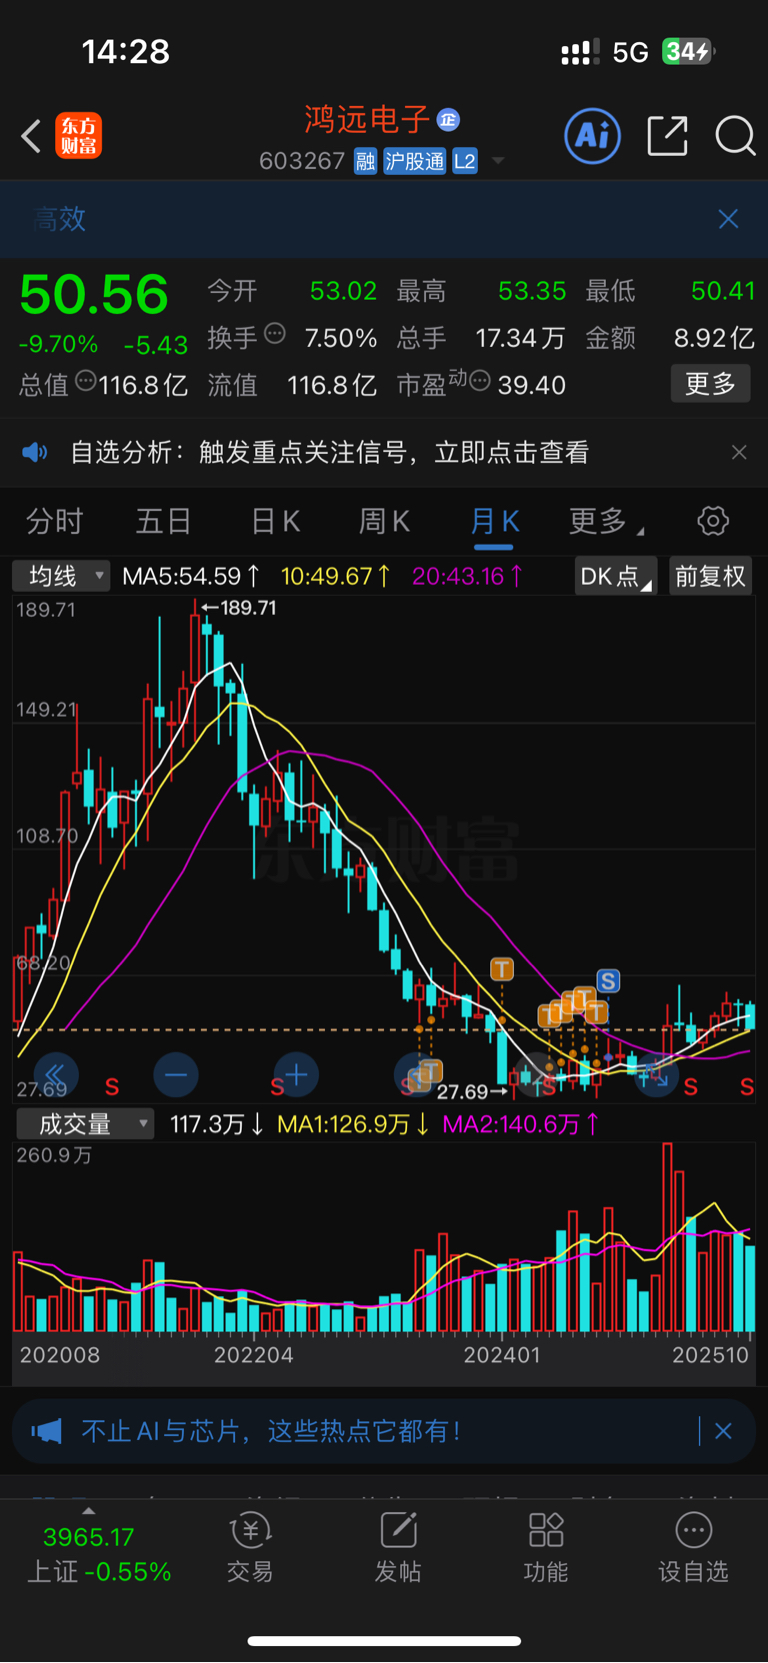Viewport: 768px width, 1663px height.
Task: Tap the 高效 banner text
Action: tap(60, 219)
